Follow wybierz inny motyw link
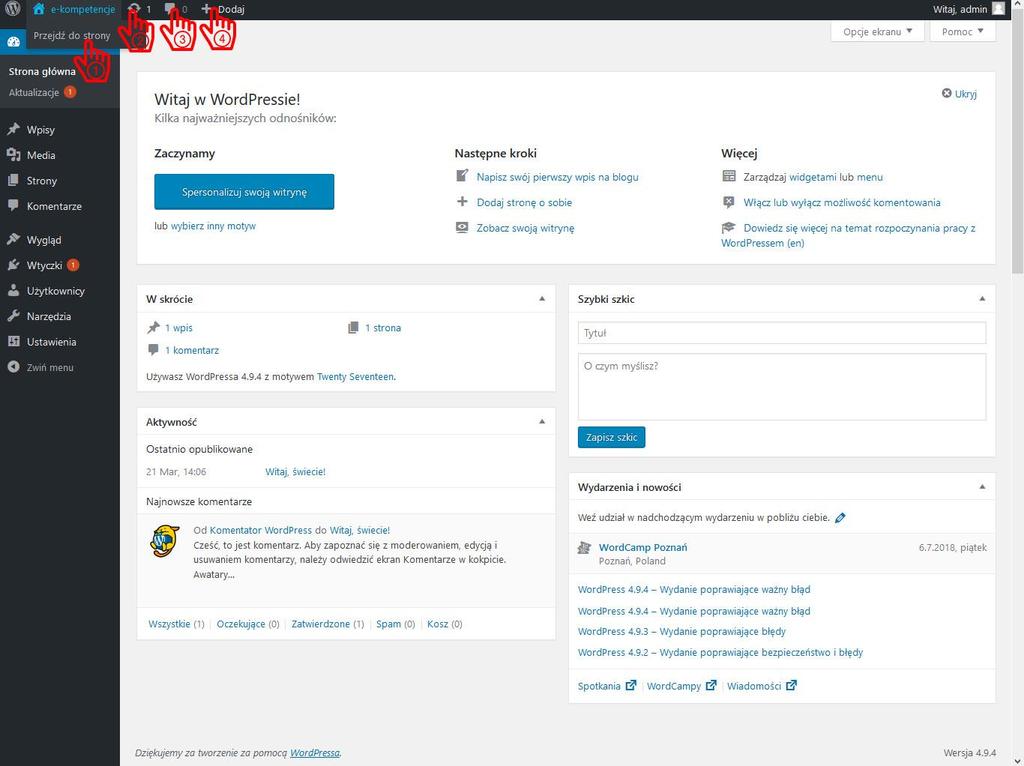 213,226
